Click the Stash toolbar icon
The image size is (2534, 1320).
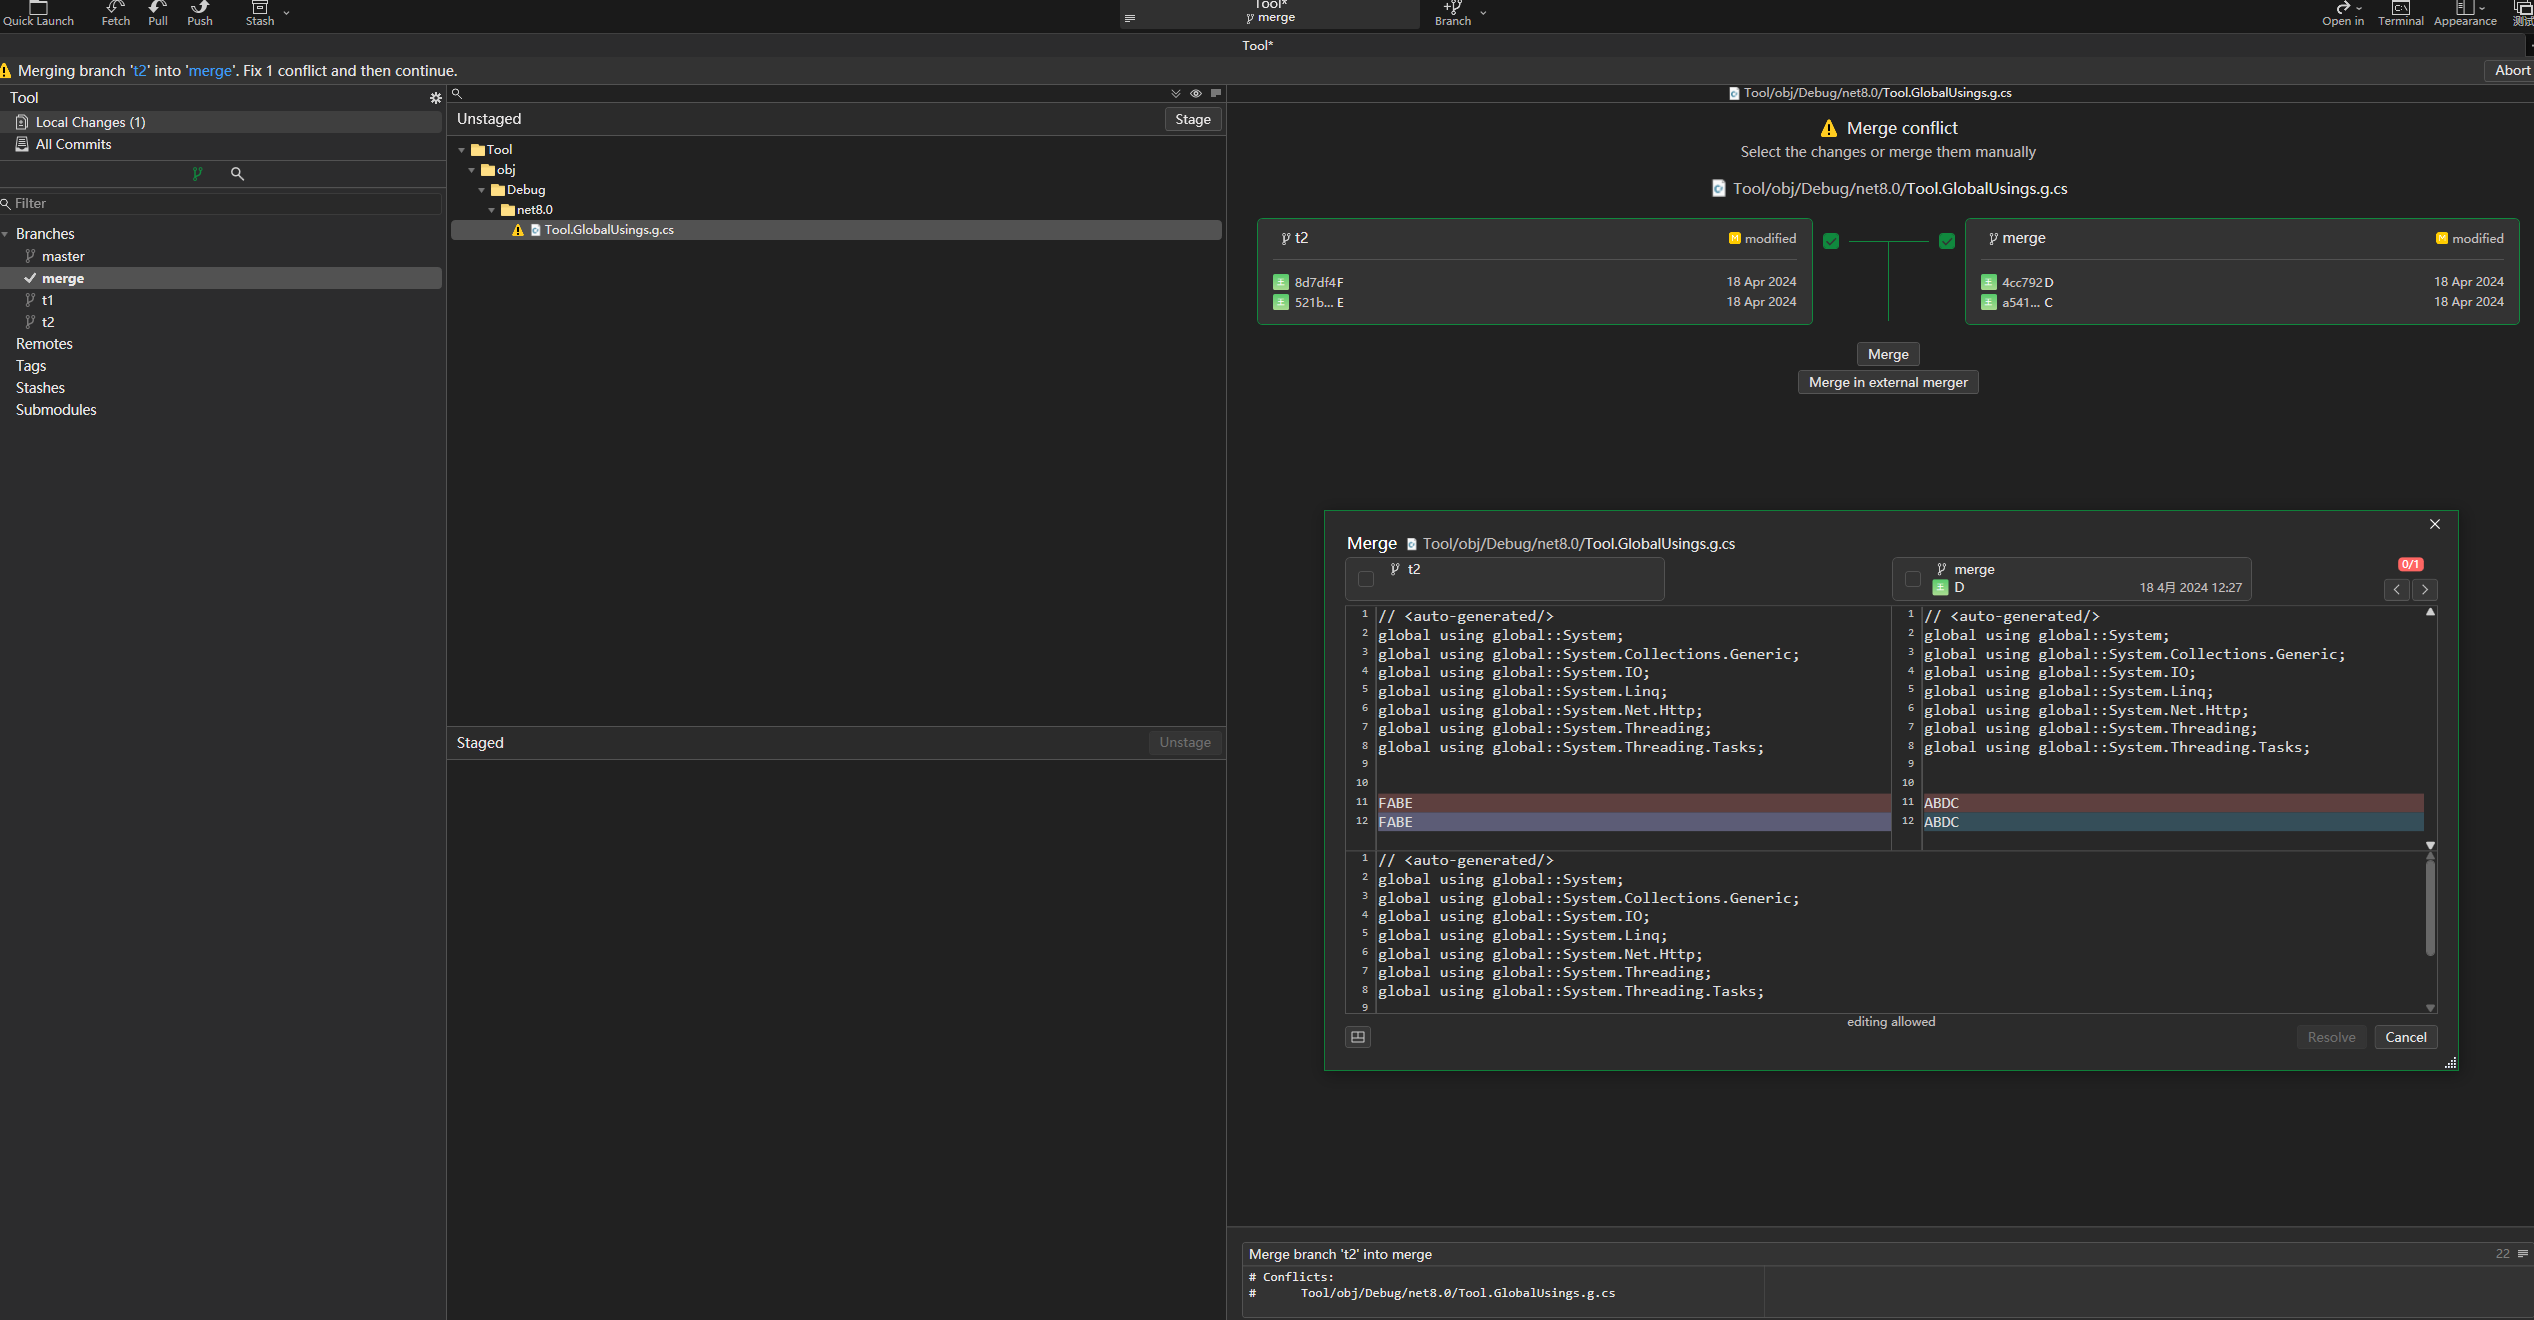coord(259,12)
